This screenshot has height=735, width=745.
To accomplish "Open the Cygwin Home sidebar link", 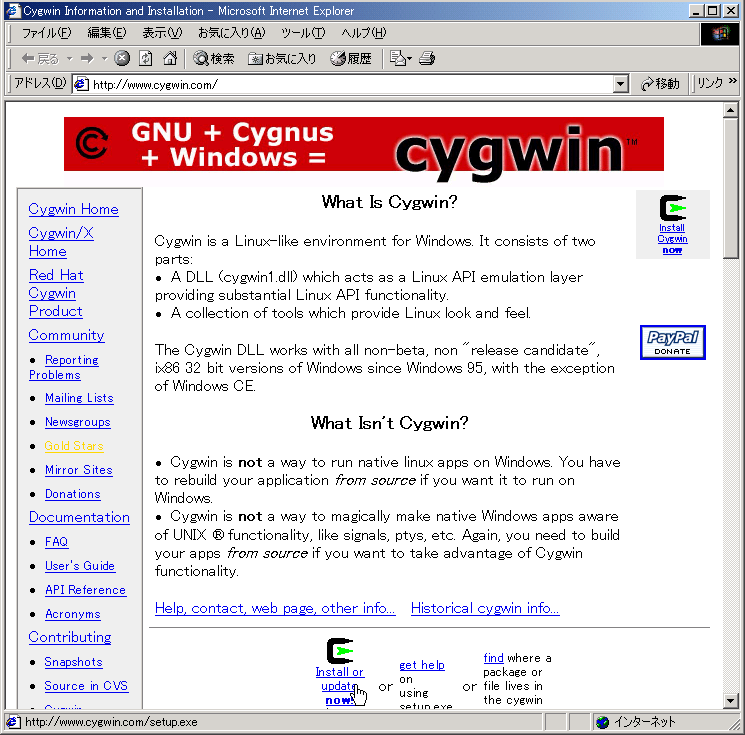I will point(73,209).
